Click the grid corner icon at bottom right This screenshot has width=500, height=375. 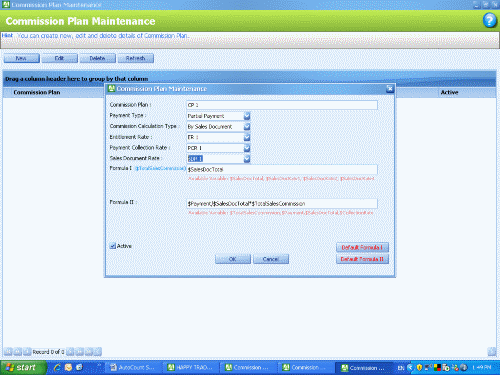[x=491, y=351]
